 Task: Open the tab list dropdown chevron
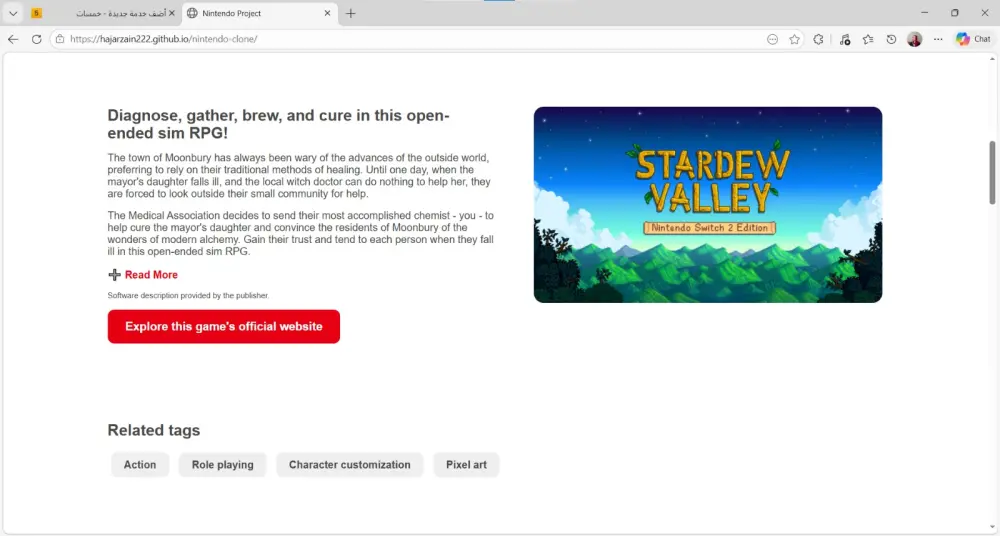coord(13,13)
